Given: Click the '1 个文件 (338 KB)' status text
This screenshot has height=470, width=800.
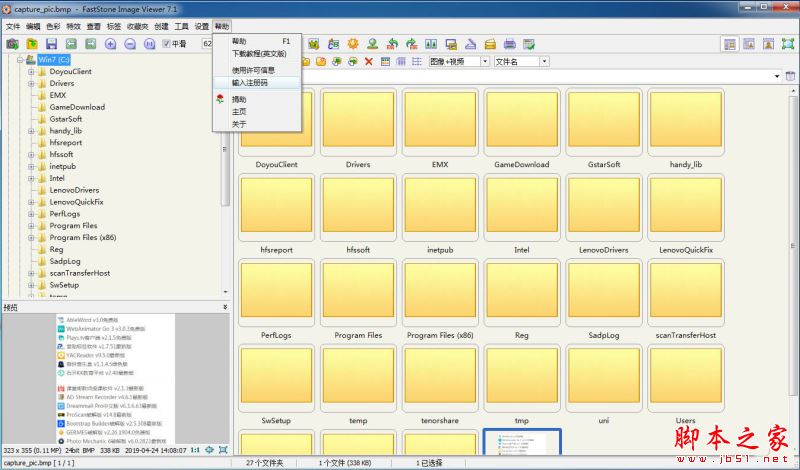Looking at the screenshot, I should click(x=345, y=463).
